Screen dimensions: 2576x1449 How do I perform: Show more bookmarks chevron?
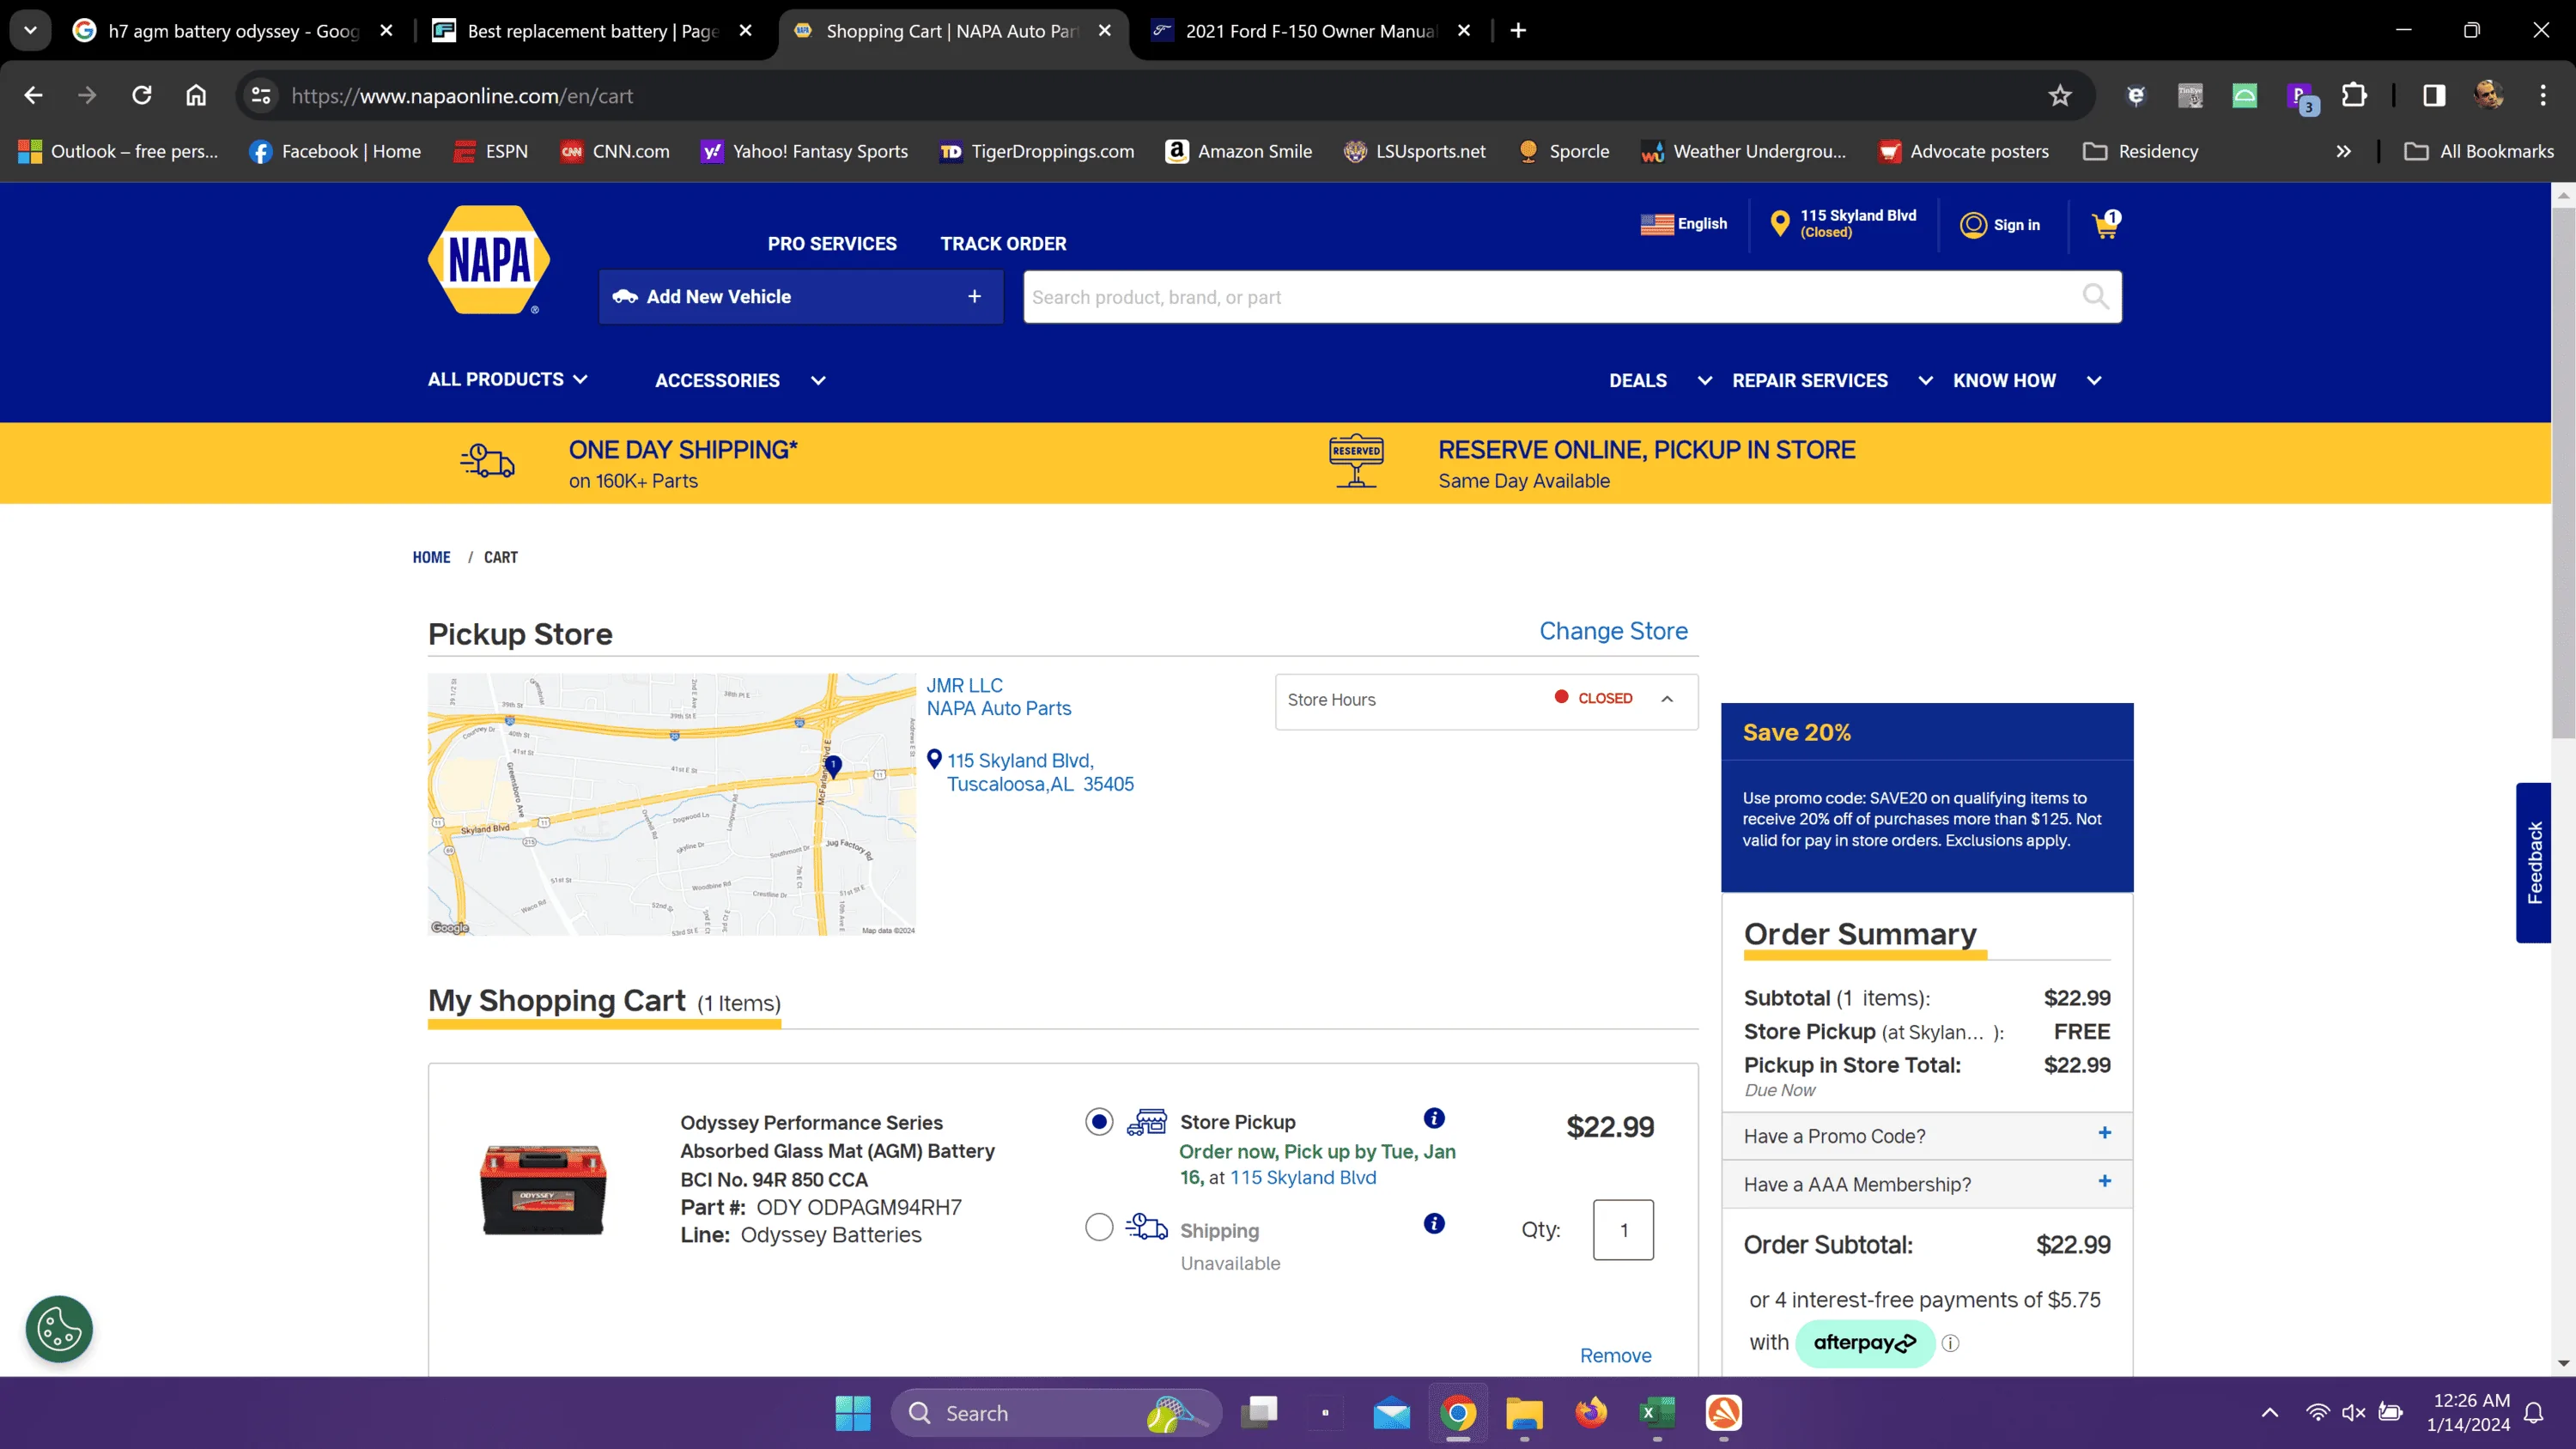click(x=2343, y=152)
